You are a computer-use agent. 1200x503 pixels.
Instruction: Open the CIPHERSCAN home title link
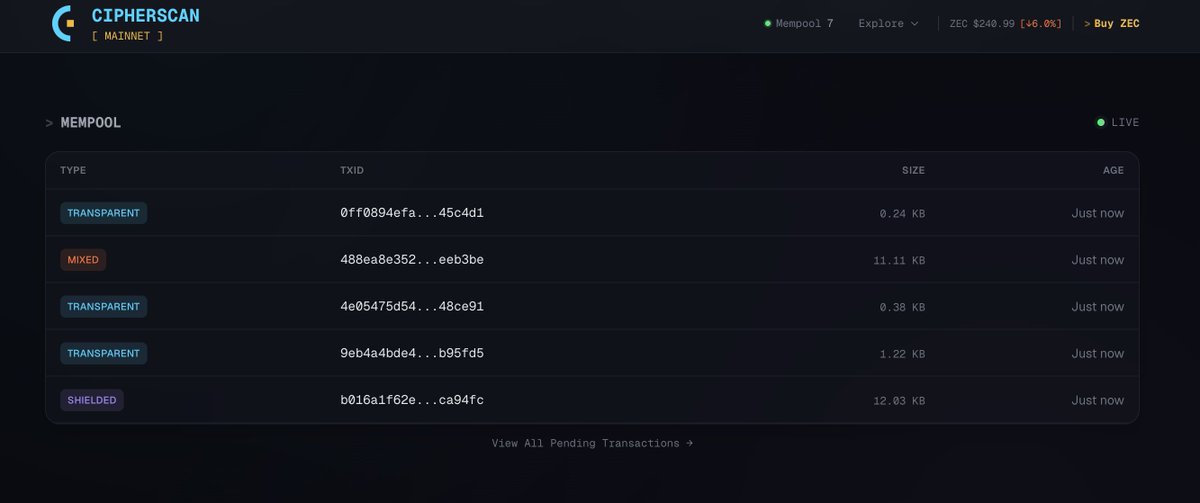[145, 15]
